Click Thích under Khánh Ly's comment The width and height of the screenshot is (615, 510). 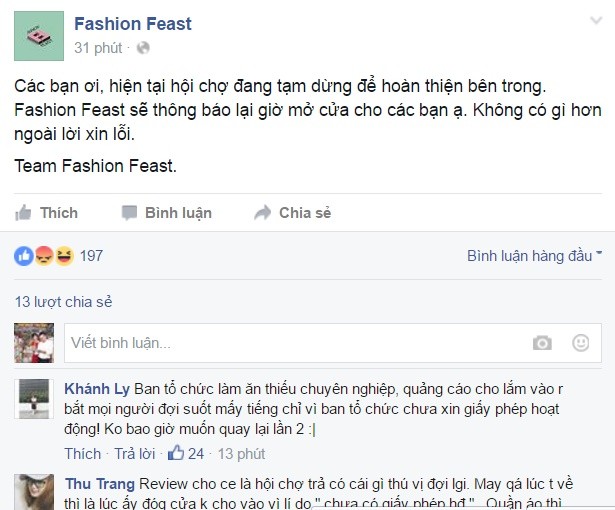(x=83, y=453)
